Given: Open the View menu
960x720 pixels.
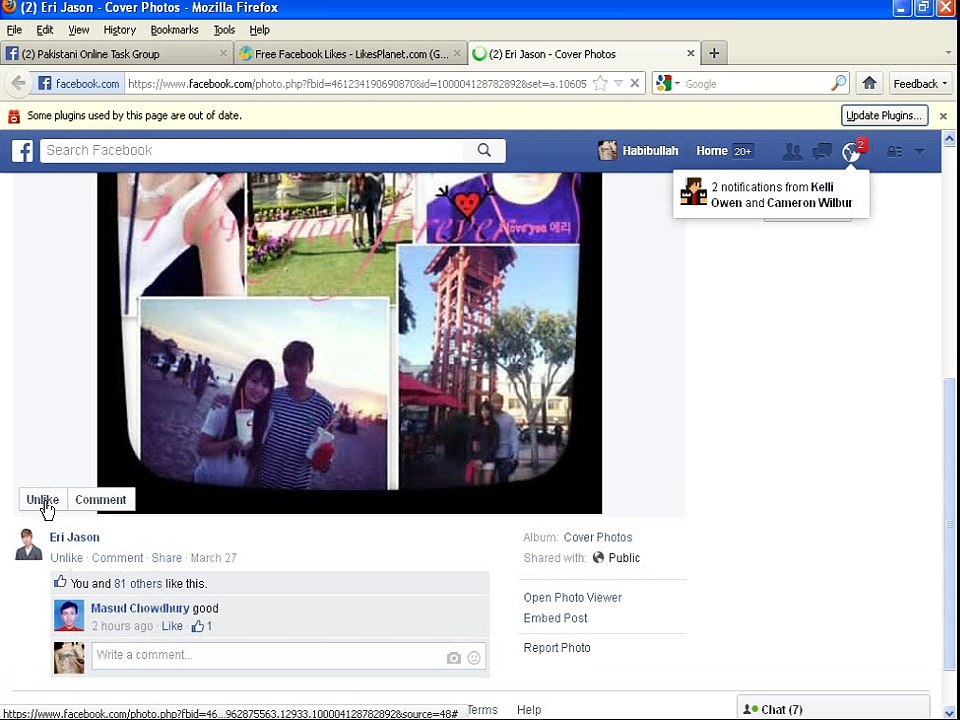Looking at the screenshot, I should coord(78,30).
